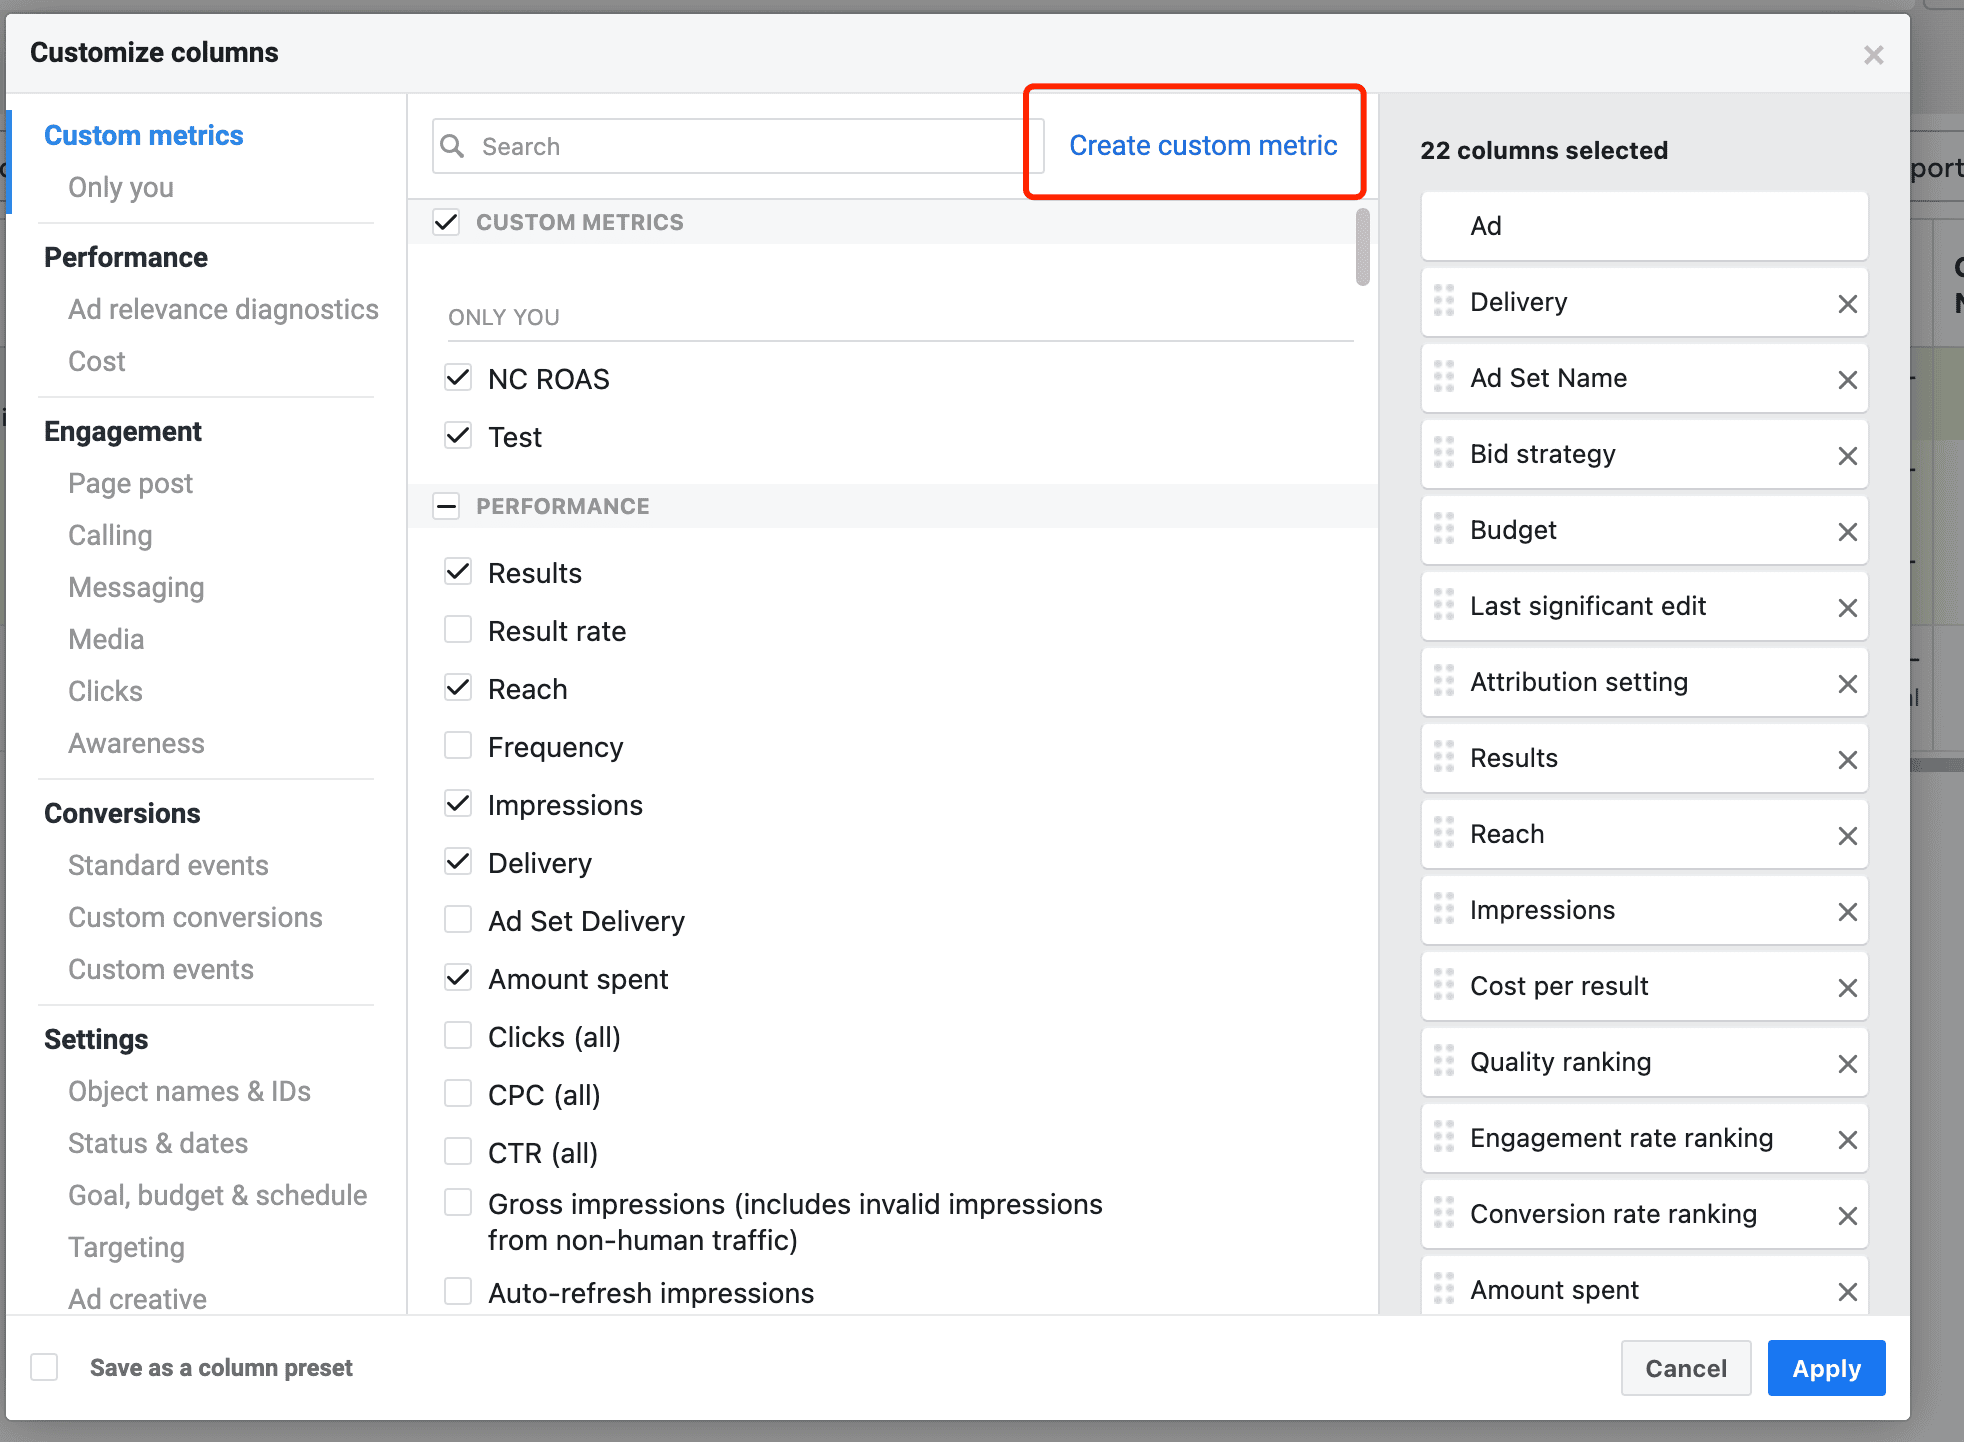1964x1442 pixels.
Task: Toggle the CUSTOM METRICS section checkbox
Action: (446, 222)
